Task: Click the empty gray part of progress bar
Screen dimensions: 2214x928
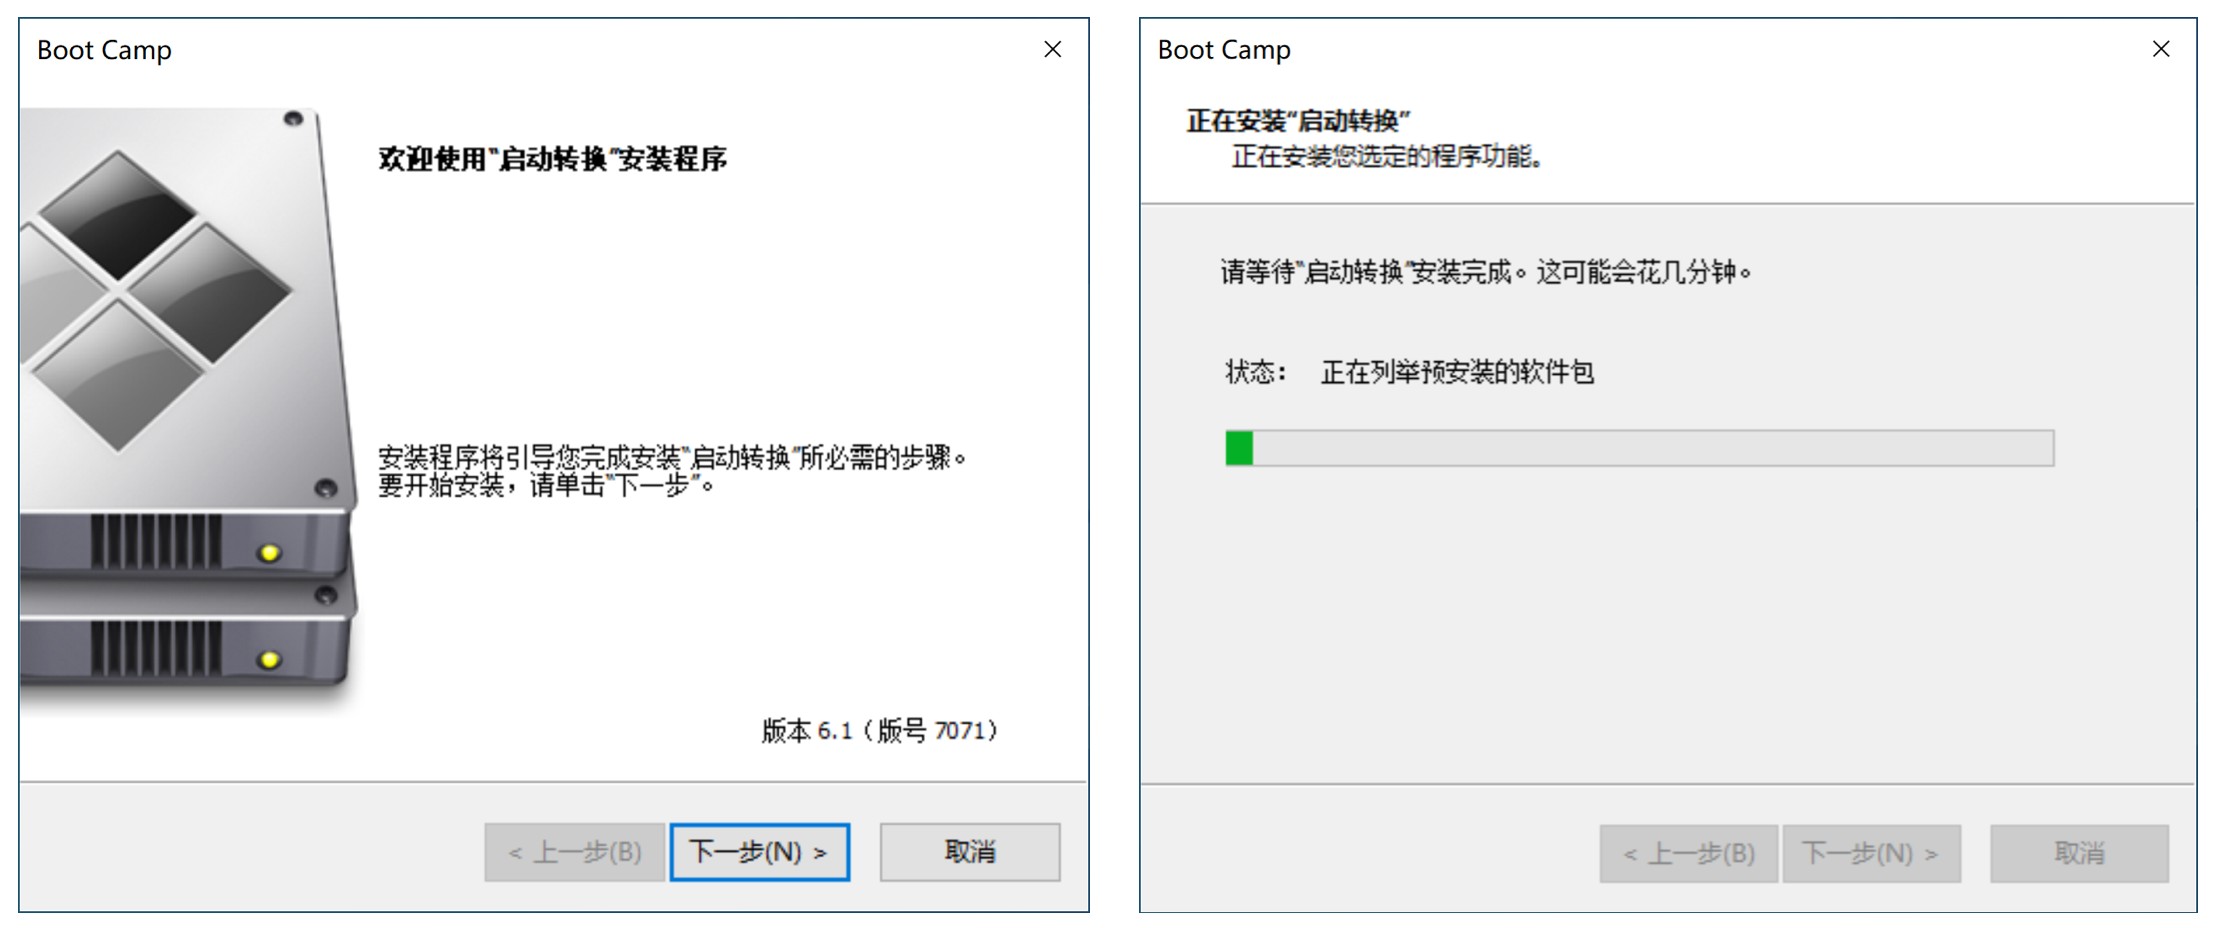Action: [1653, 448]
